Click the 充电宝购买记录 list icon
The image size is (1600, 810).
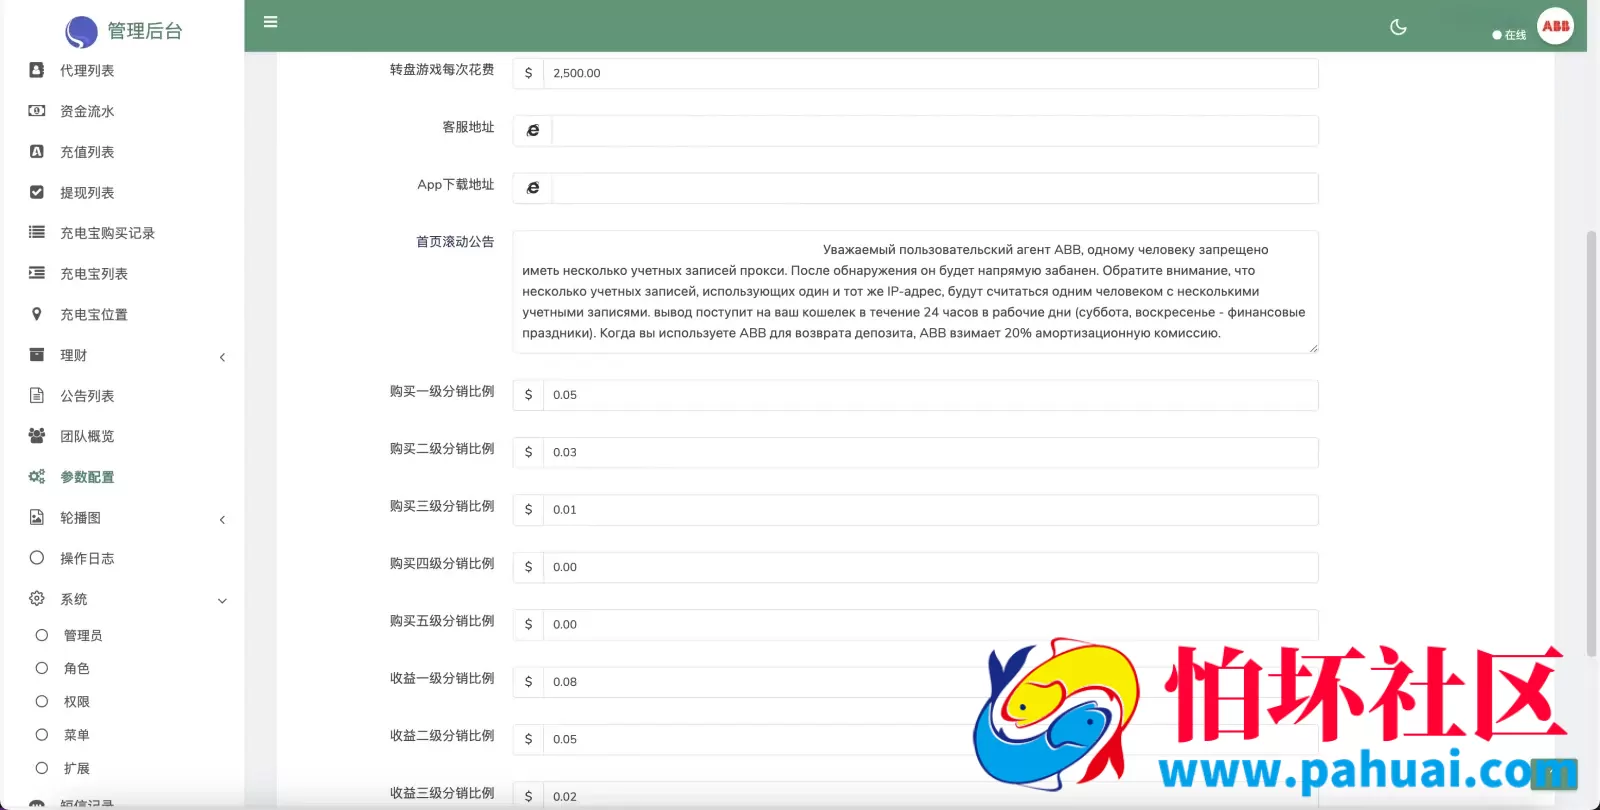point(37,232)
